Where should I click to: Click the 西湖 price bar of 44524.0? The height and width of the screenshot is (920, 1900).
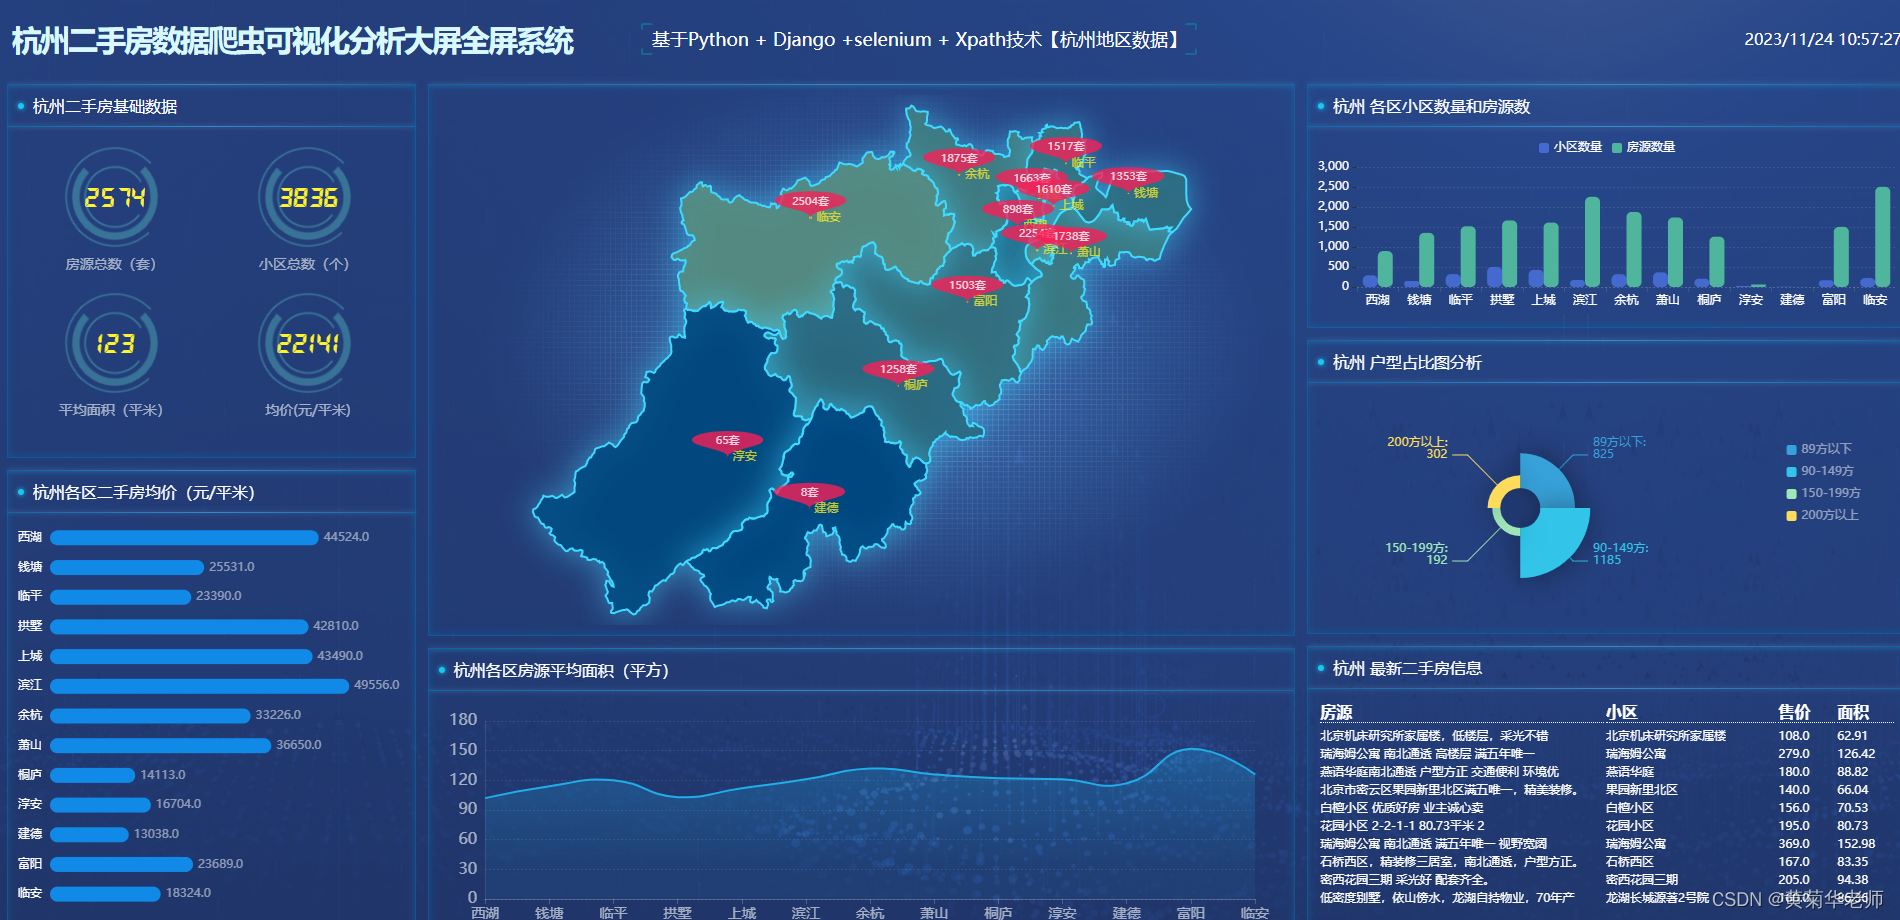tap(184, 537)
